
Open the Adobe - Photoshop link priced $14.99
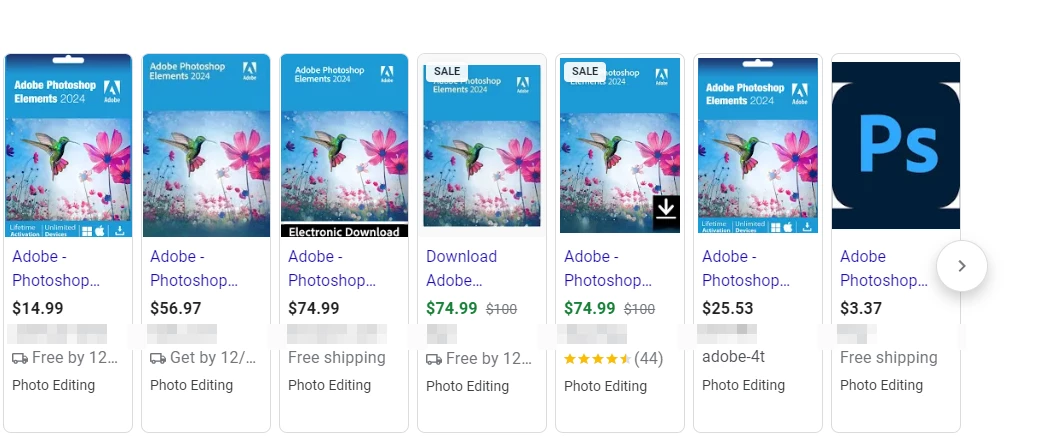click(56, 268)
